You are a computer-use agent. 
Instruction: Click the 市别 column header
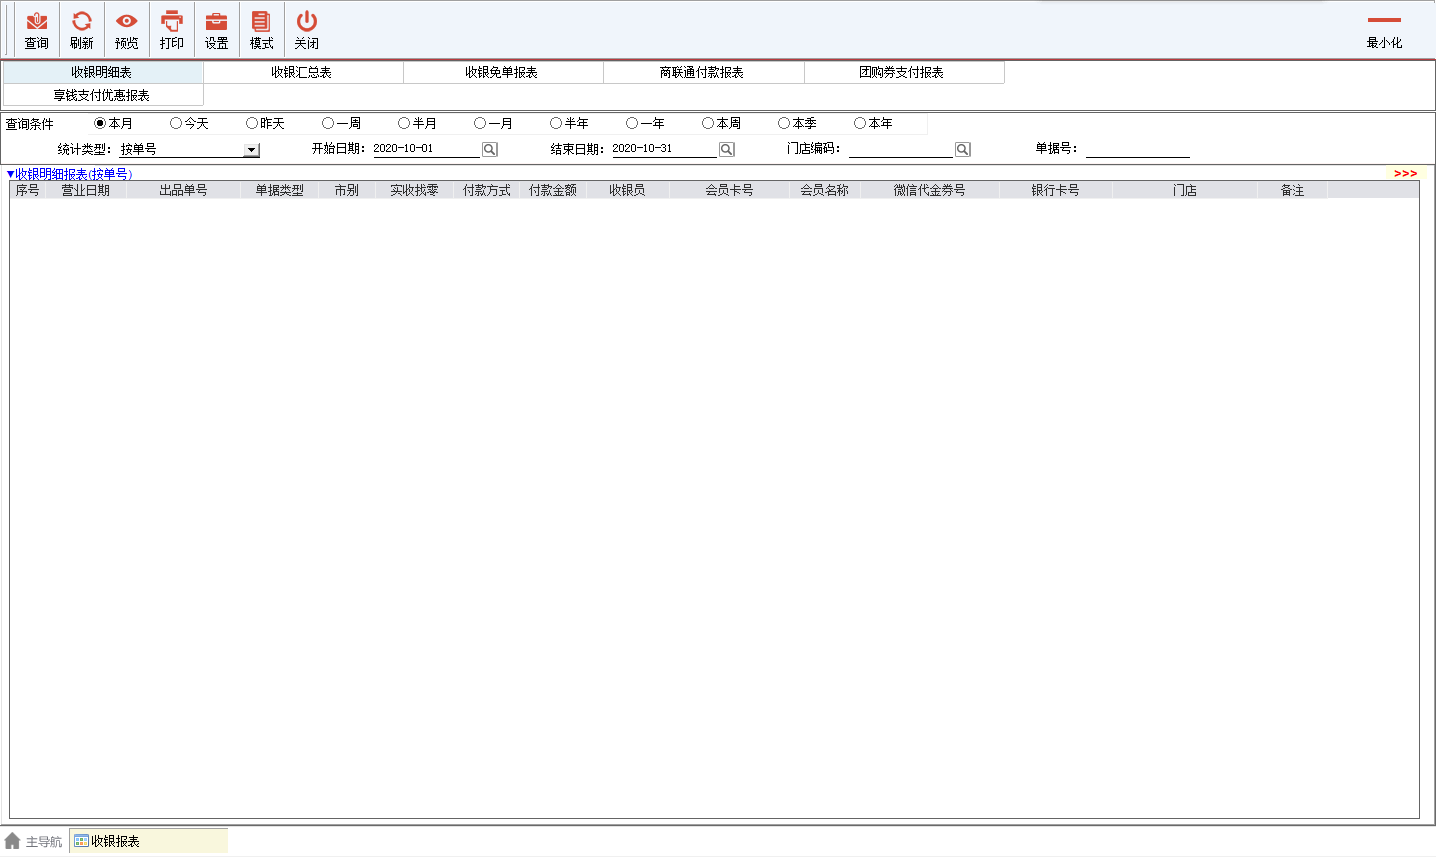347,190
